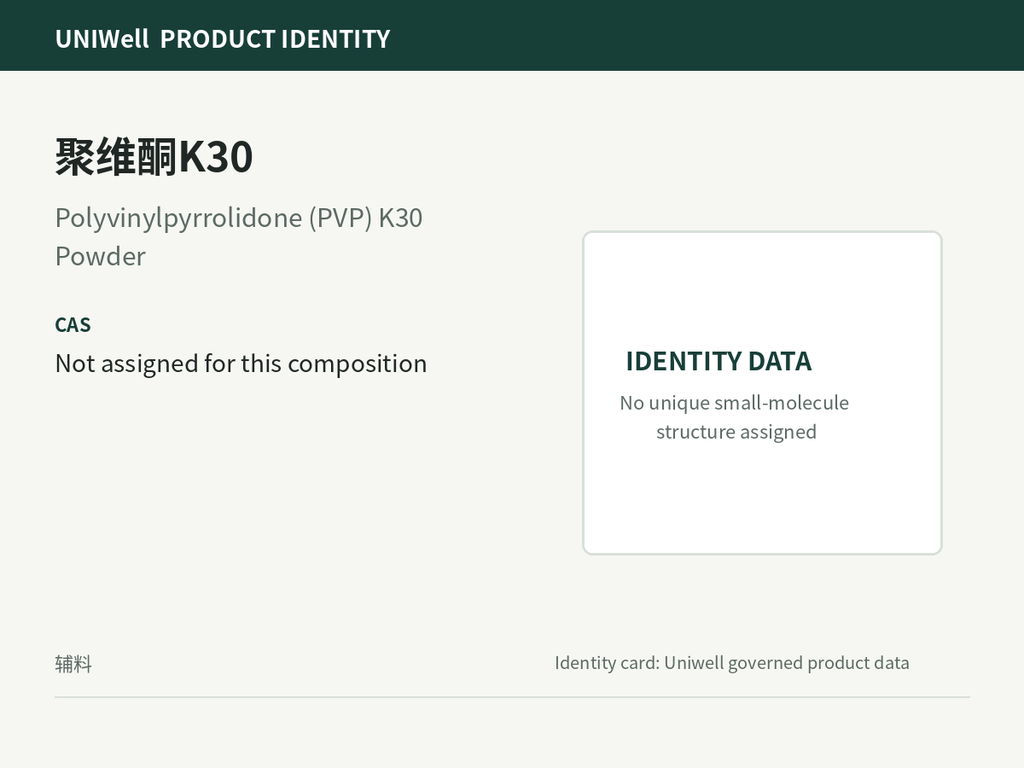Click the UNIWell brand name in the header
1024x768 pixels.
tap(102, 39)
